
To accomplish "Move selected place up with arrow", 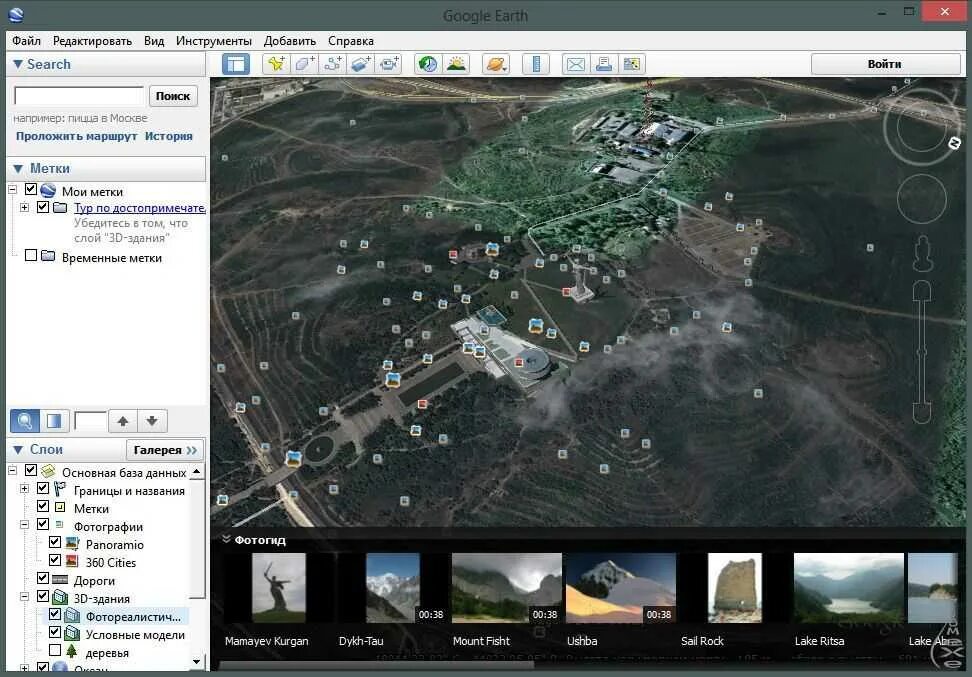I will [x=123, y=421].
